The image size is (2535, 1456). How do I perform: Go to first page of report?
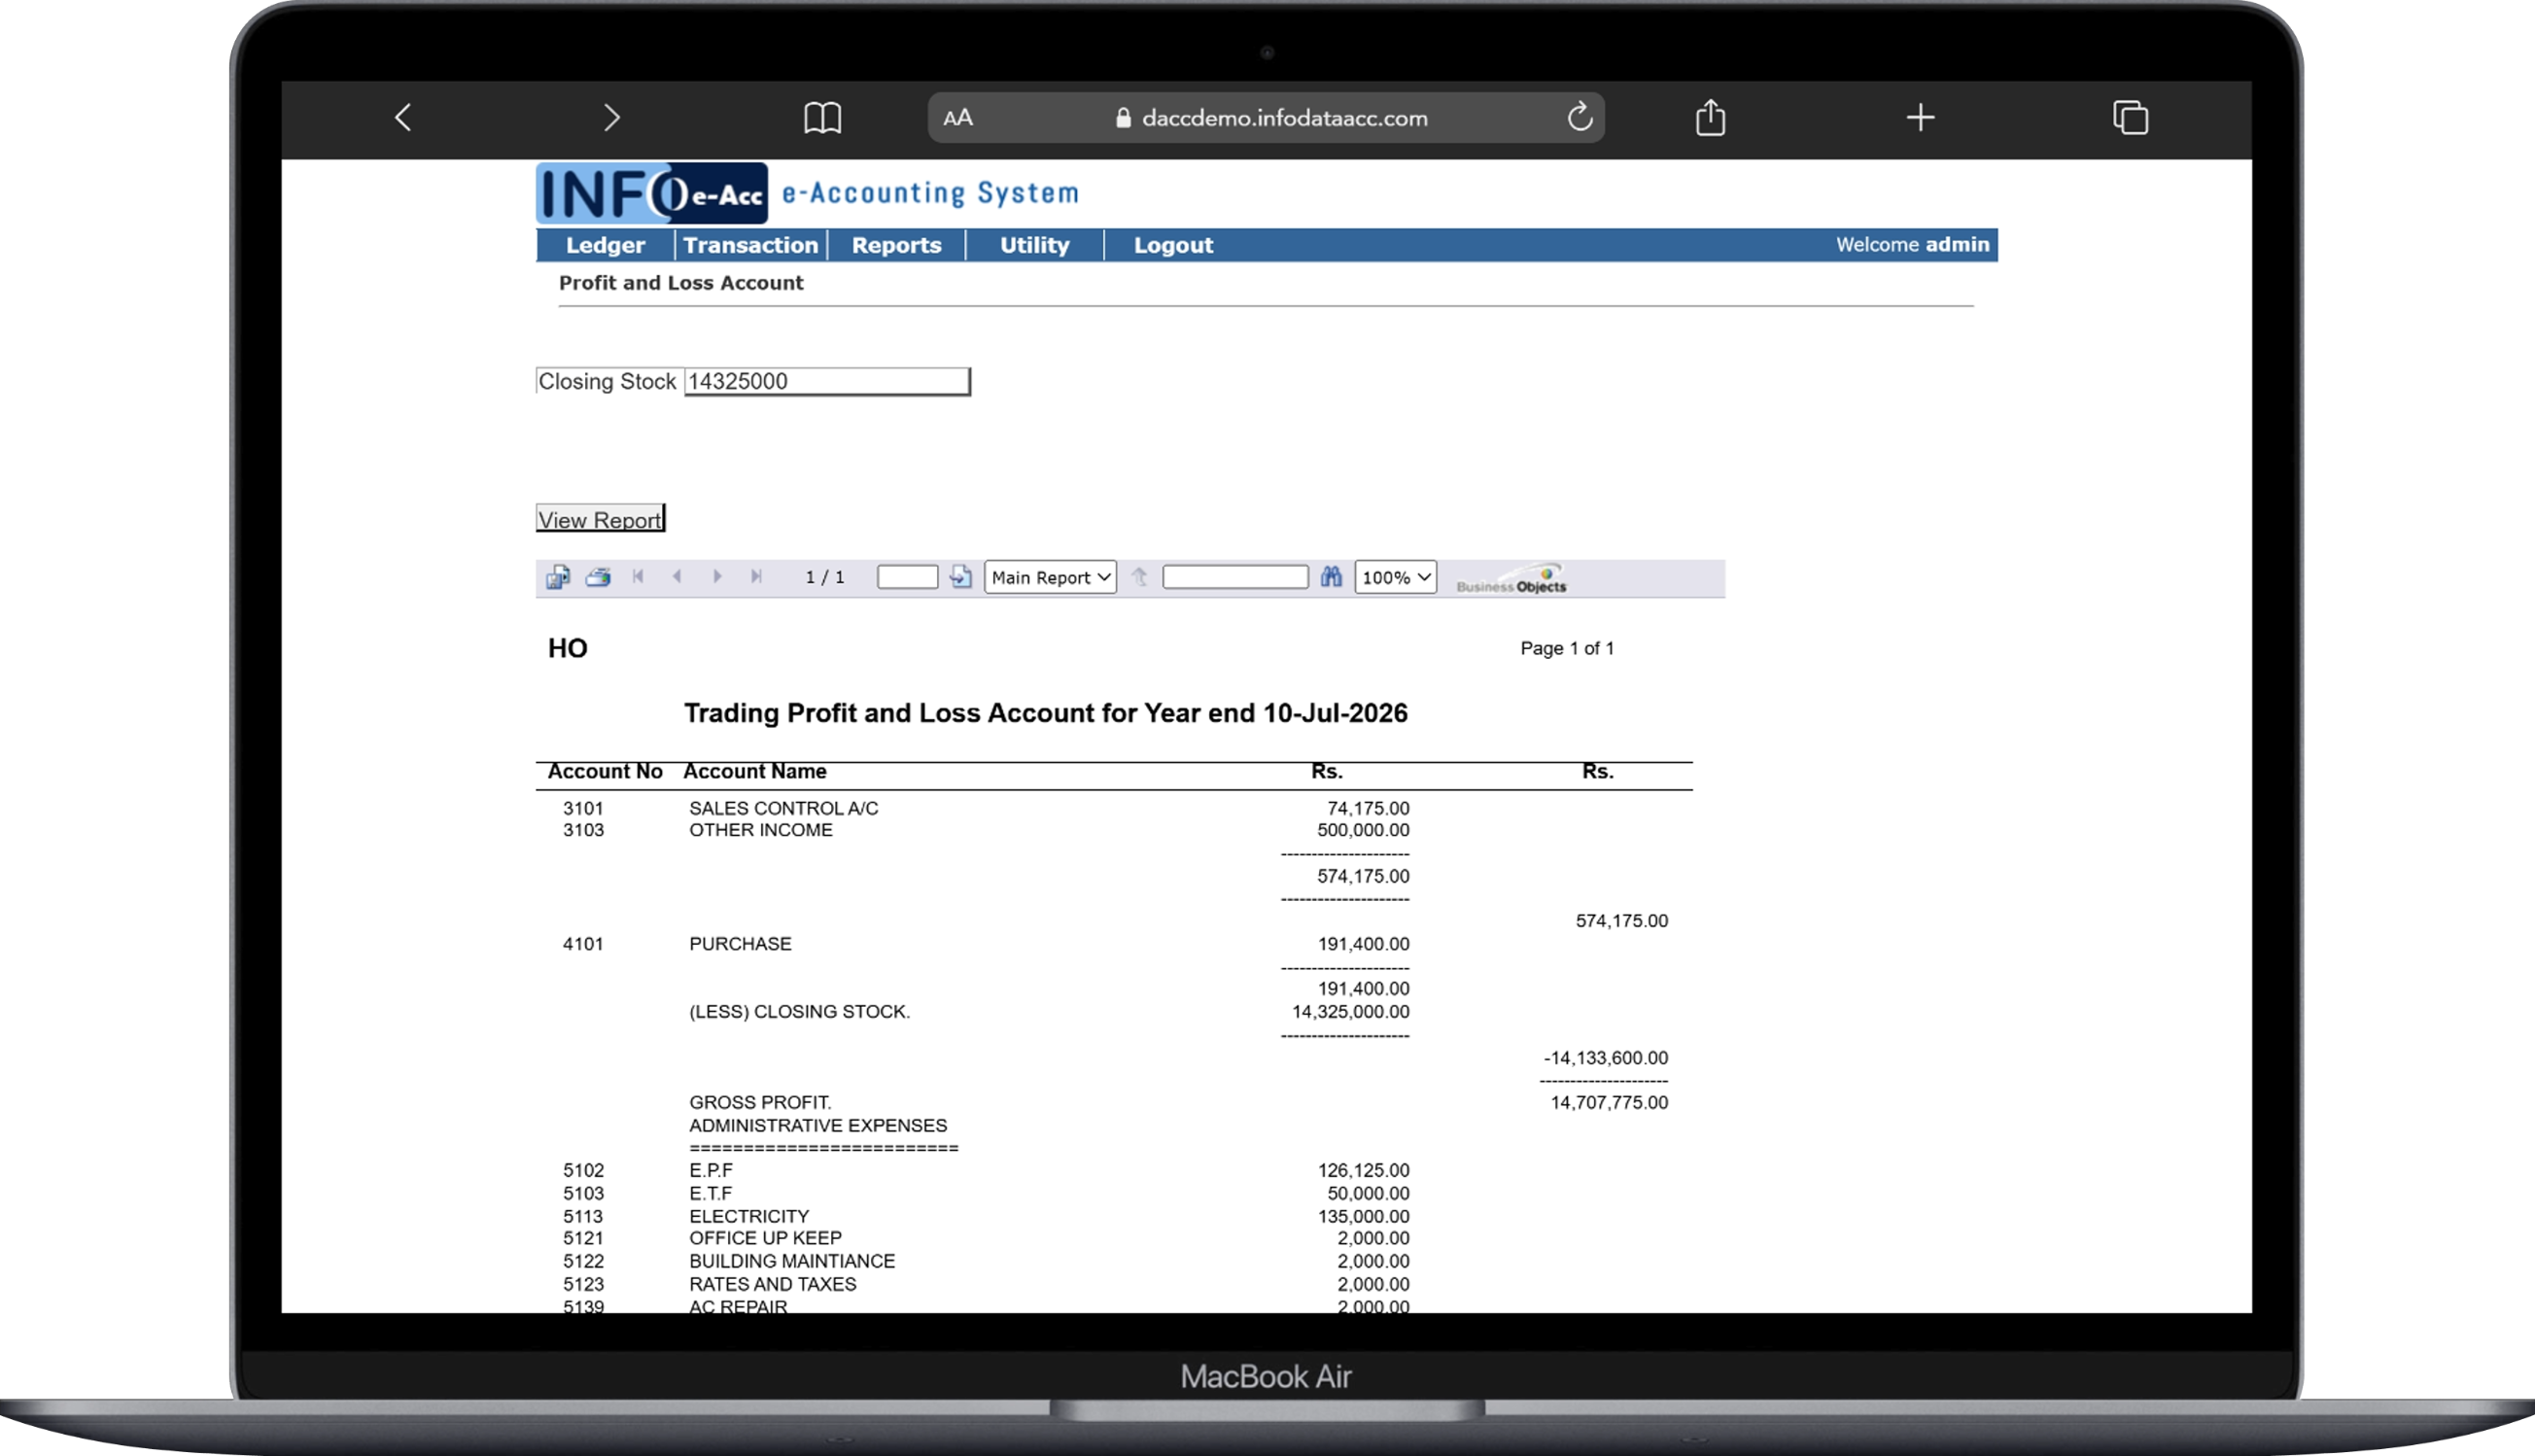click(x=638, y=576)
